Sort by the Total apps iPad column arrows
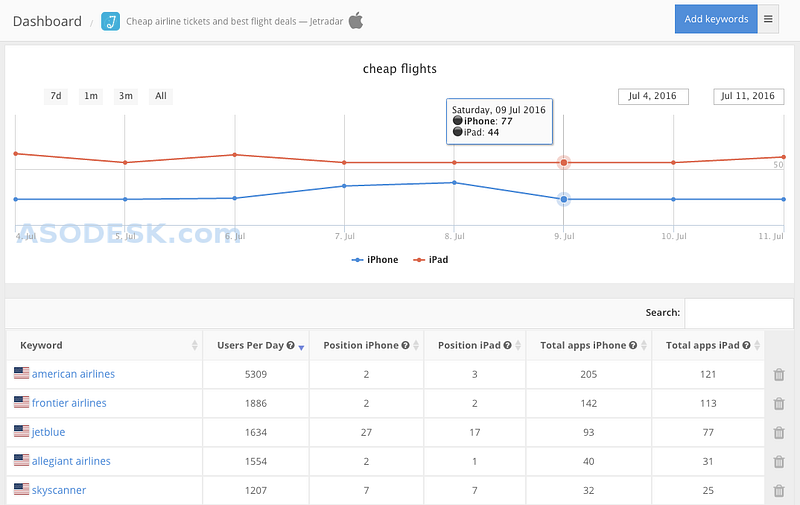Viewport: 800px width, 505px height. point(757,345)
